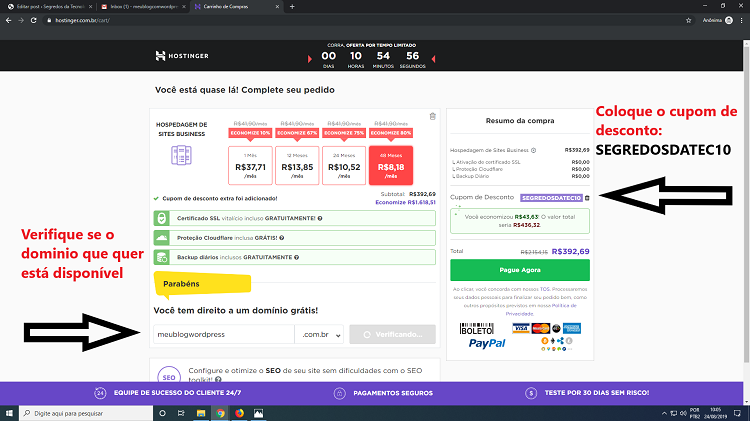Screen dimensions: 750x421
Task: Delete hosting plan with trash icon
Action: pos(432,116)
